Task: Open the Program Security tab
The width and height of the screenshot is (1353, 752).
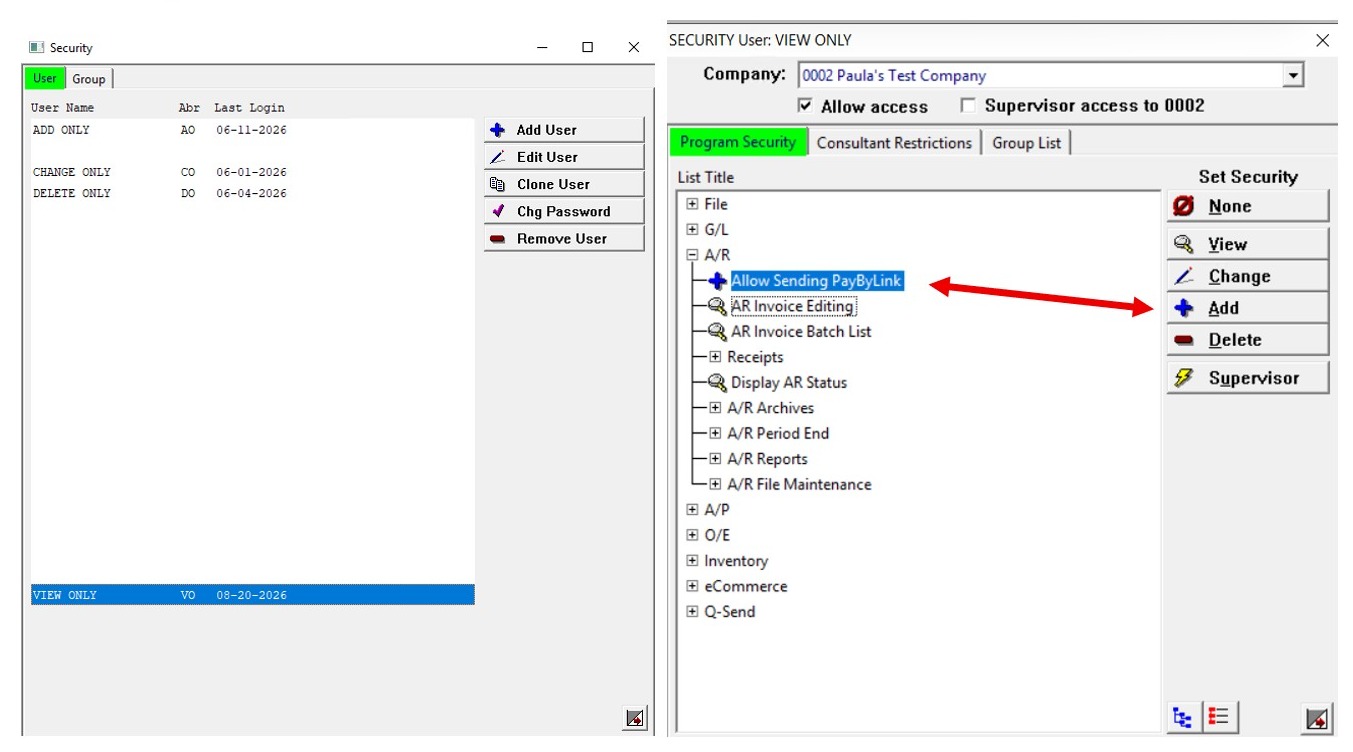Action: click(x=738, y=142)
